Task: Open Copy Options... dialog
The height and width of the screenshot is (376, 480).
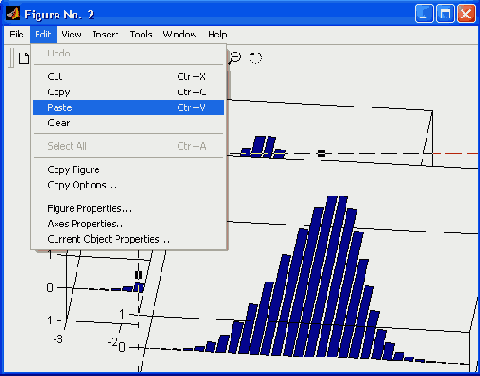Action: click(x=128, y=185)
